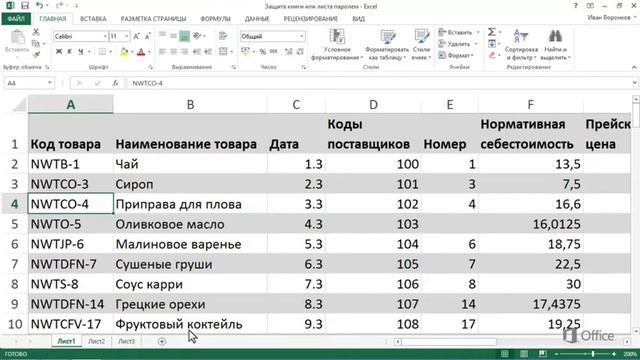Undo the last action in quick access toolbar
Image resolution: width=640 pixels, height=360 pixels.
(x=40, y=6)
